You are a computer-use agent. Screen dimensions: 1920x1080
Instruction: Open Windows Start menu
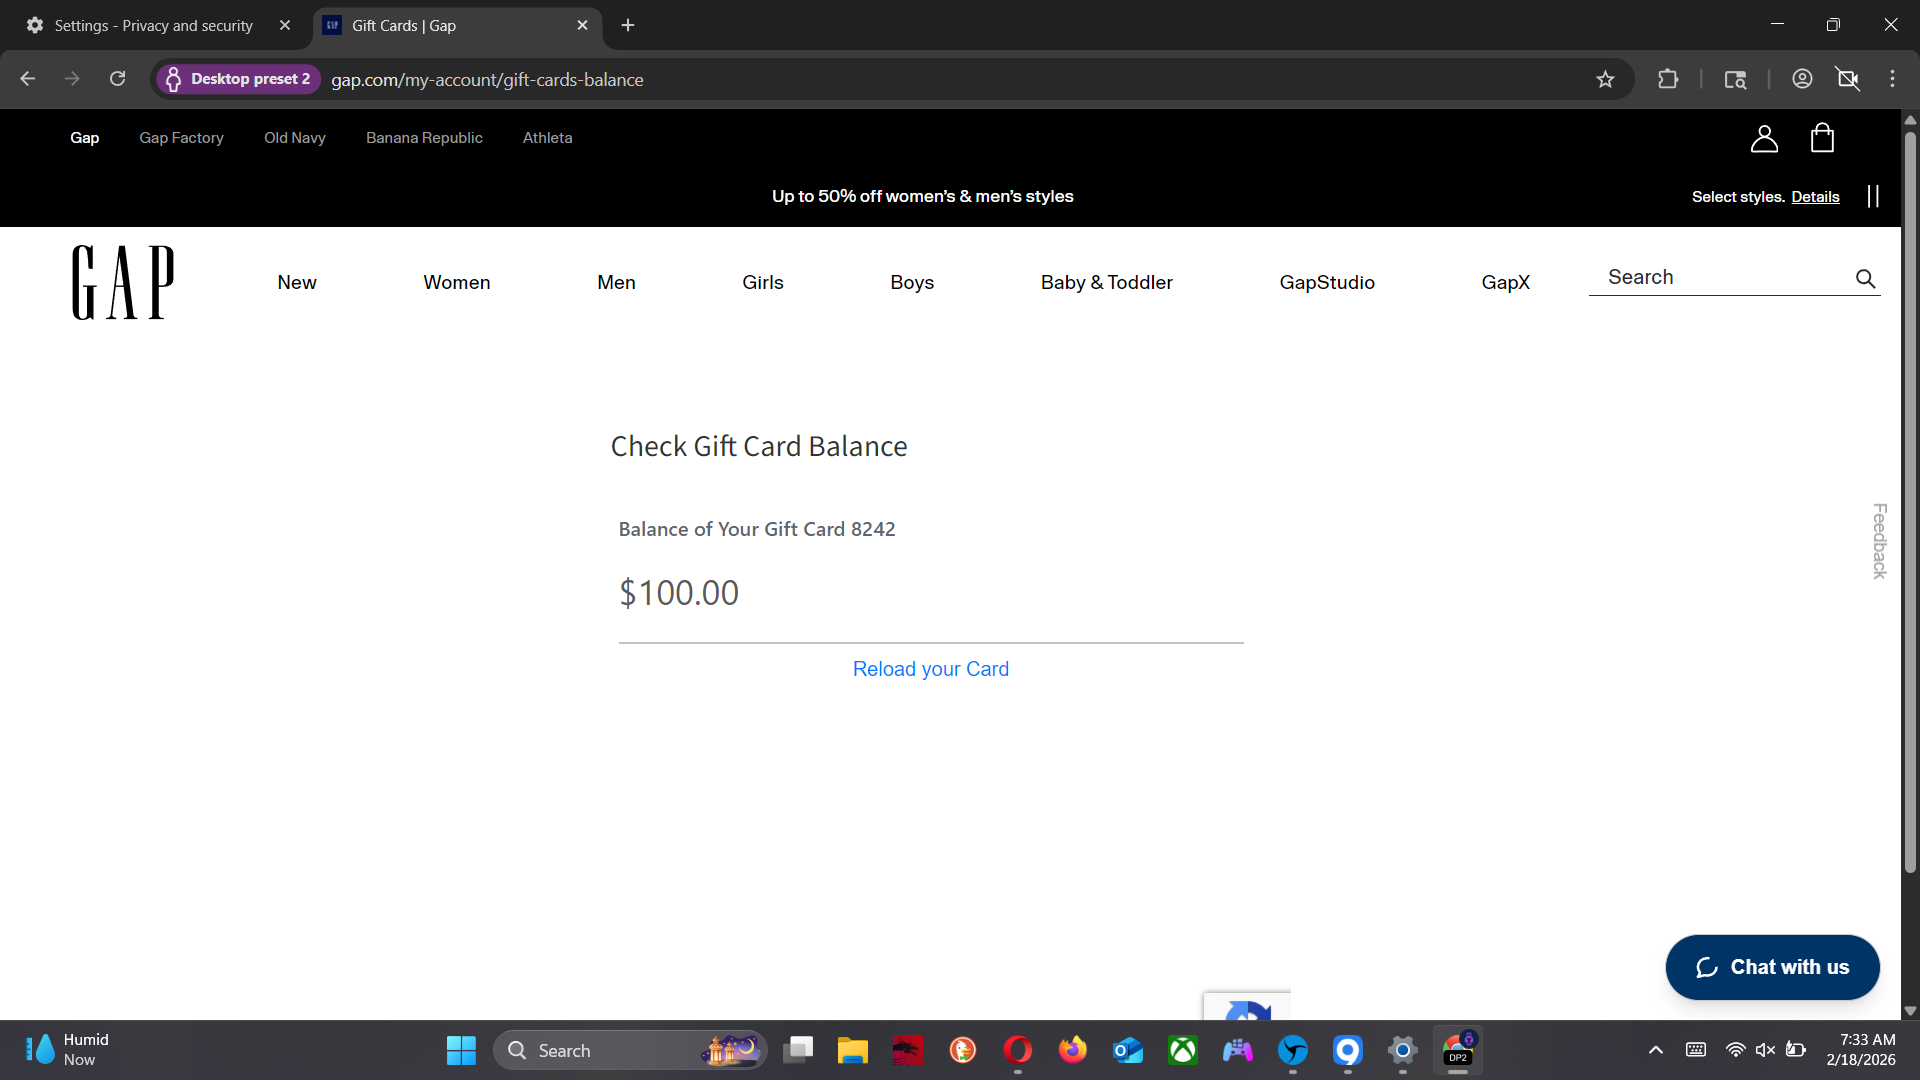[461, 1050]
